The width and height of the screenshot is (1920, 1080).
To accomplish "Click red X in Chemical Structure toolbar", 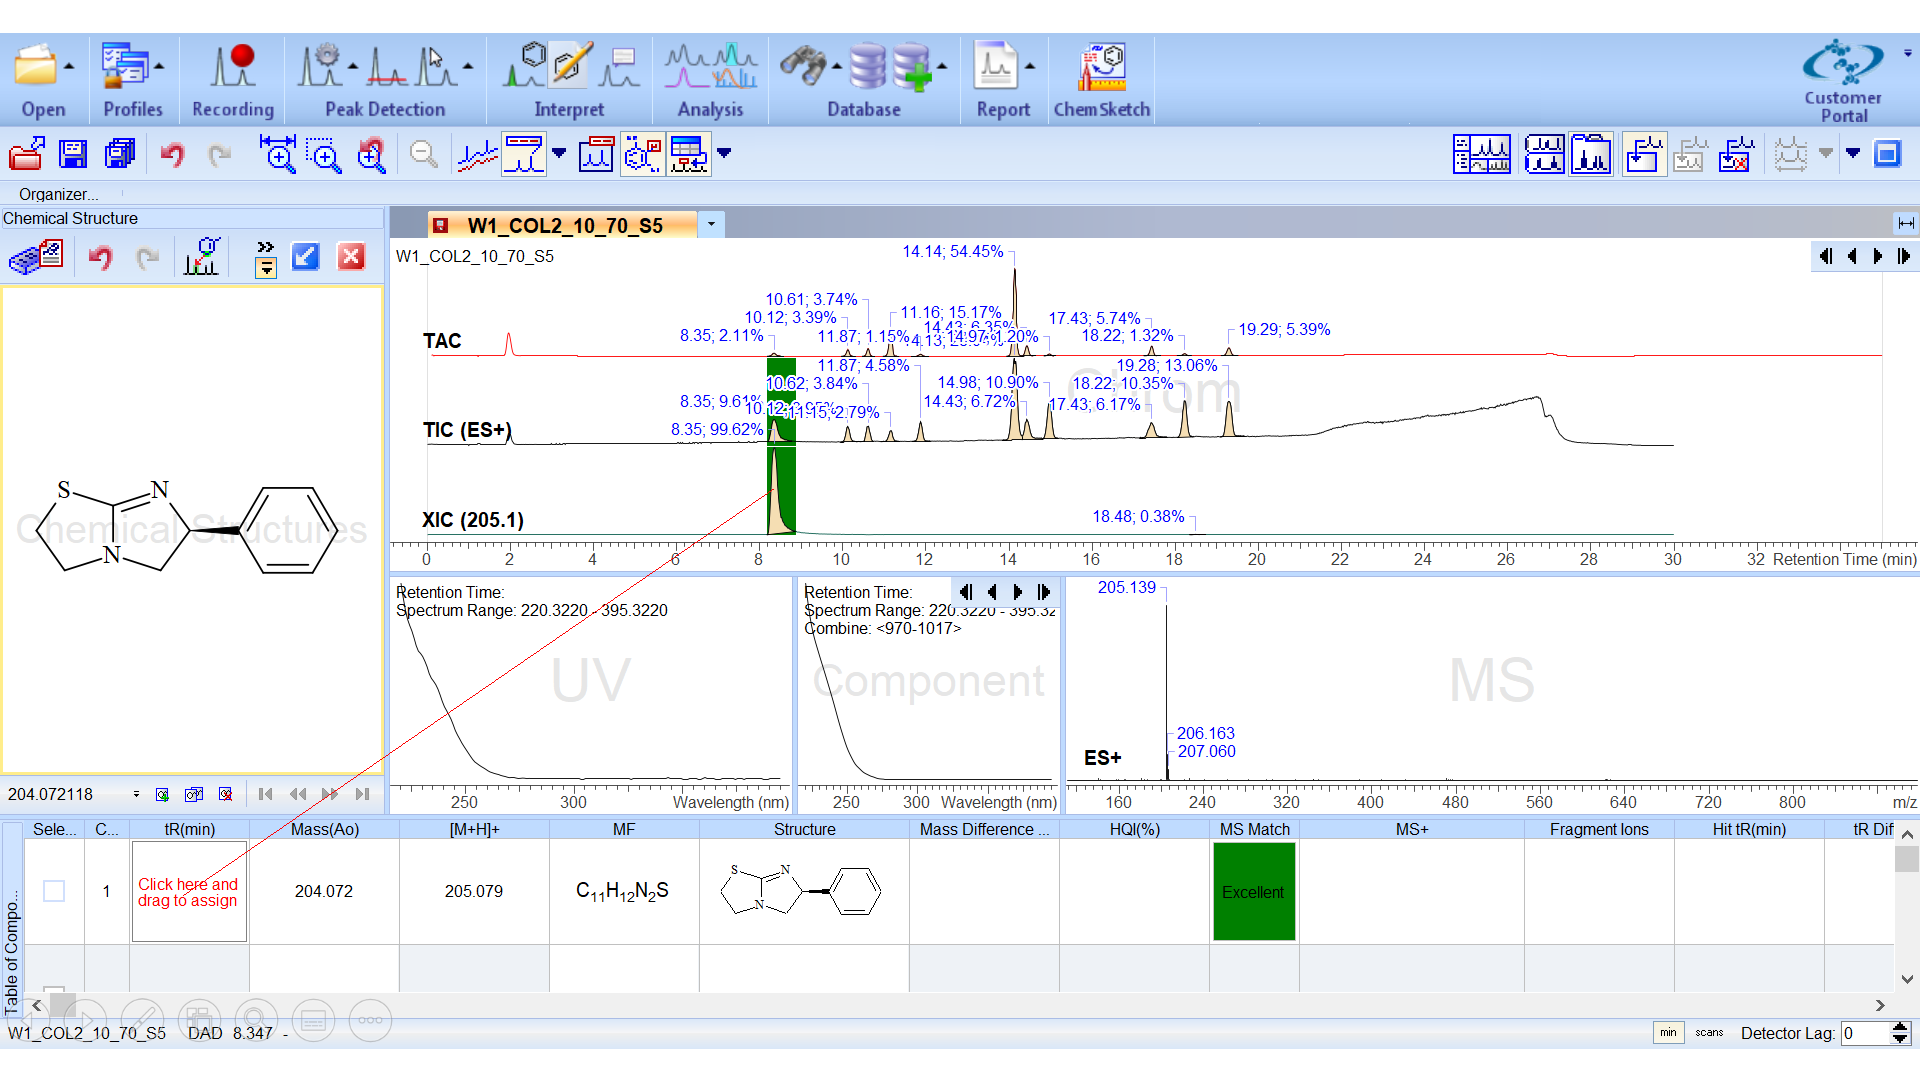I will (x=351, y=257).
